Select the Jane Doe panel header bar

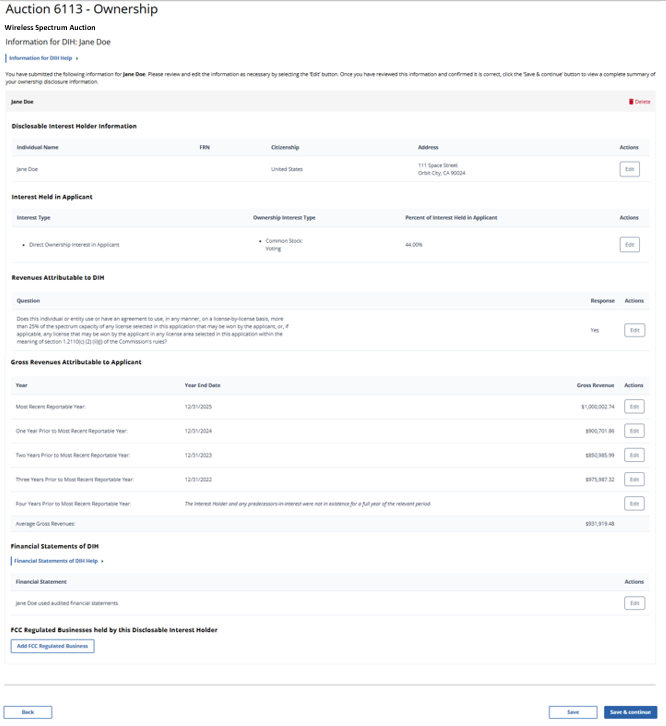(x=300, y=101)
